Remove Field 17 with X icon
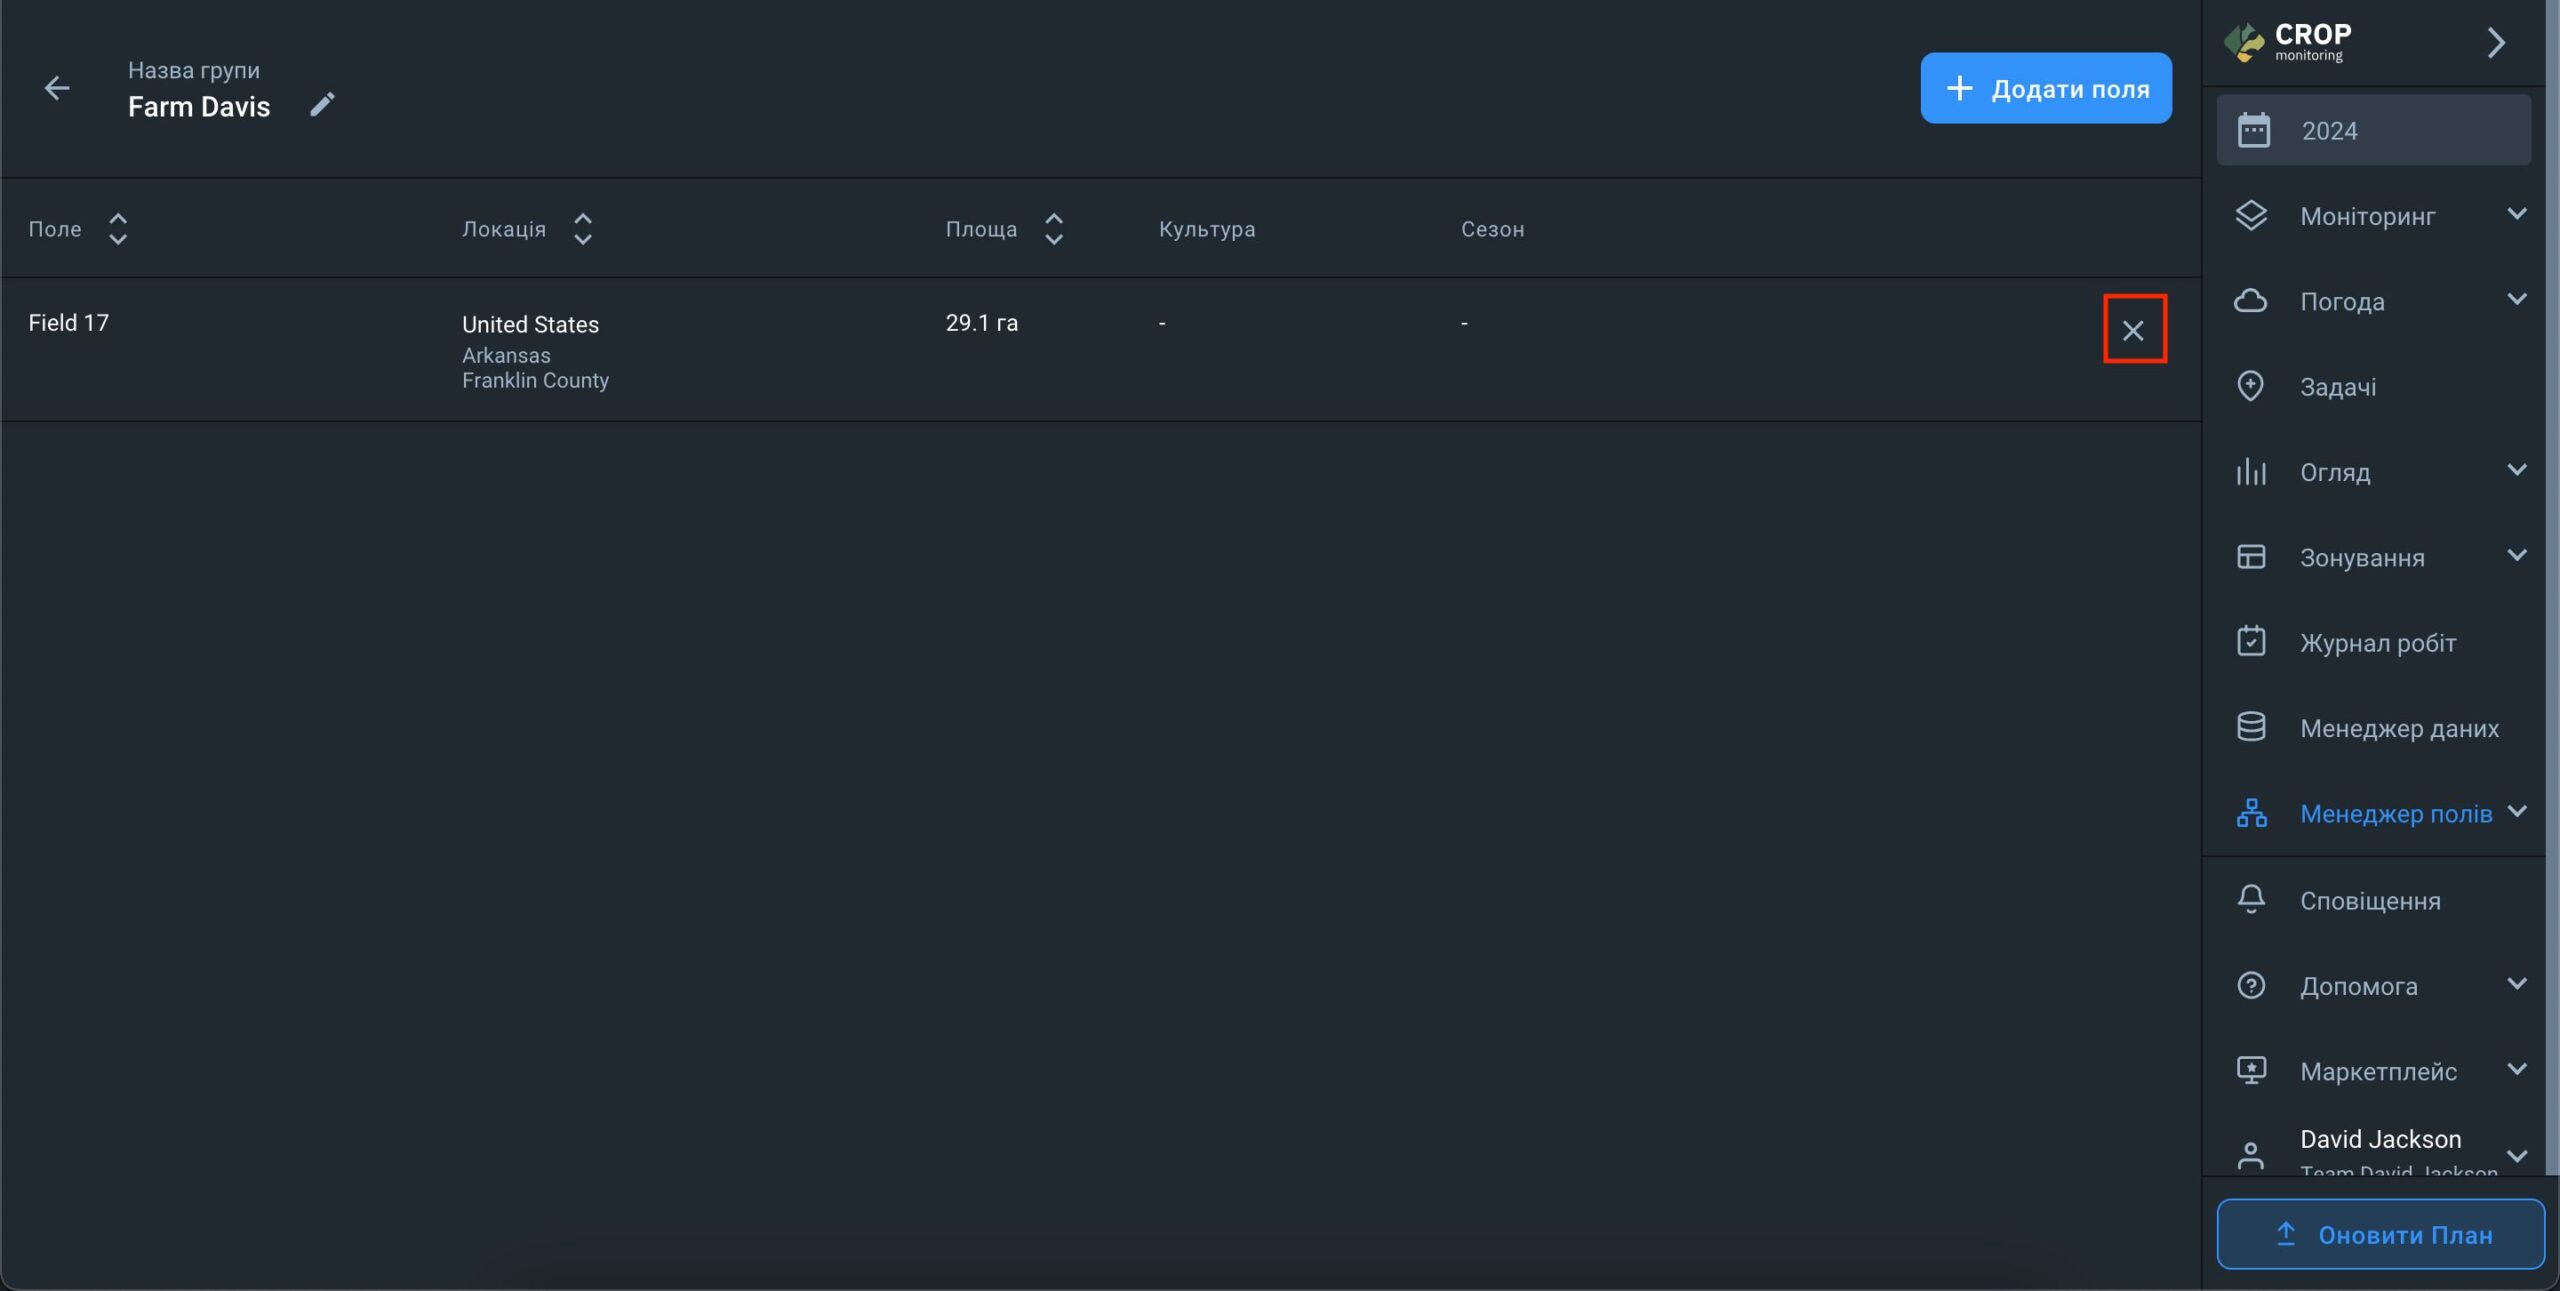Image resolution: width=2560 pixels, height=1291 pixels. 2133,330
